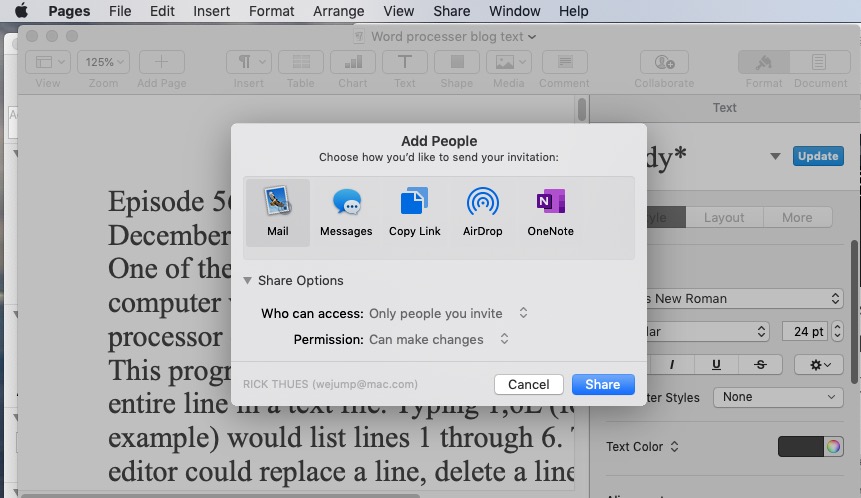Open the 125% Zoom dropdown
The height and width of the screenshot is (498, 861).
tap(103, 62)
